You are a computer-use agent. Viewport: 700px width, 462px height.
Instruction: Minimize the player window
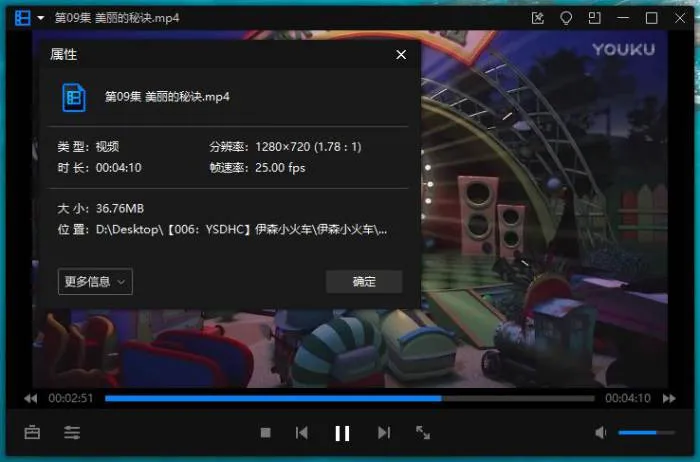coord(623,18)
